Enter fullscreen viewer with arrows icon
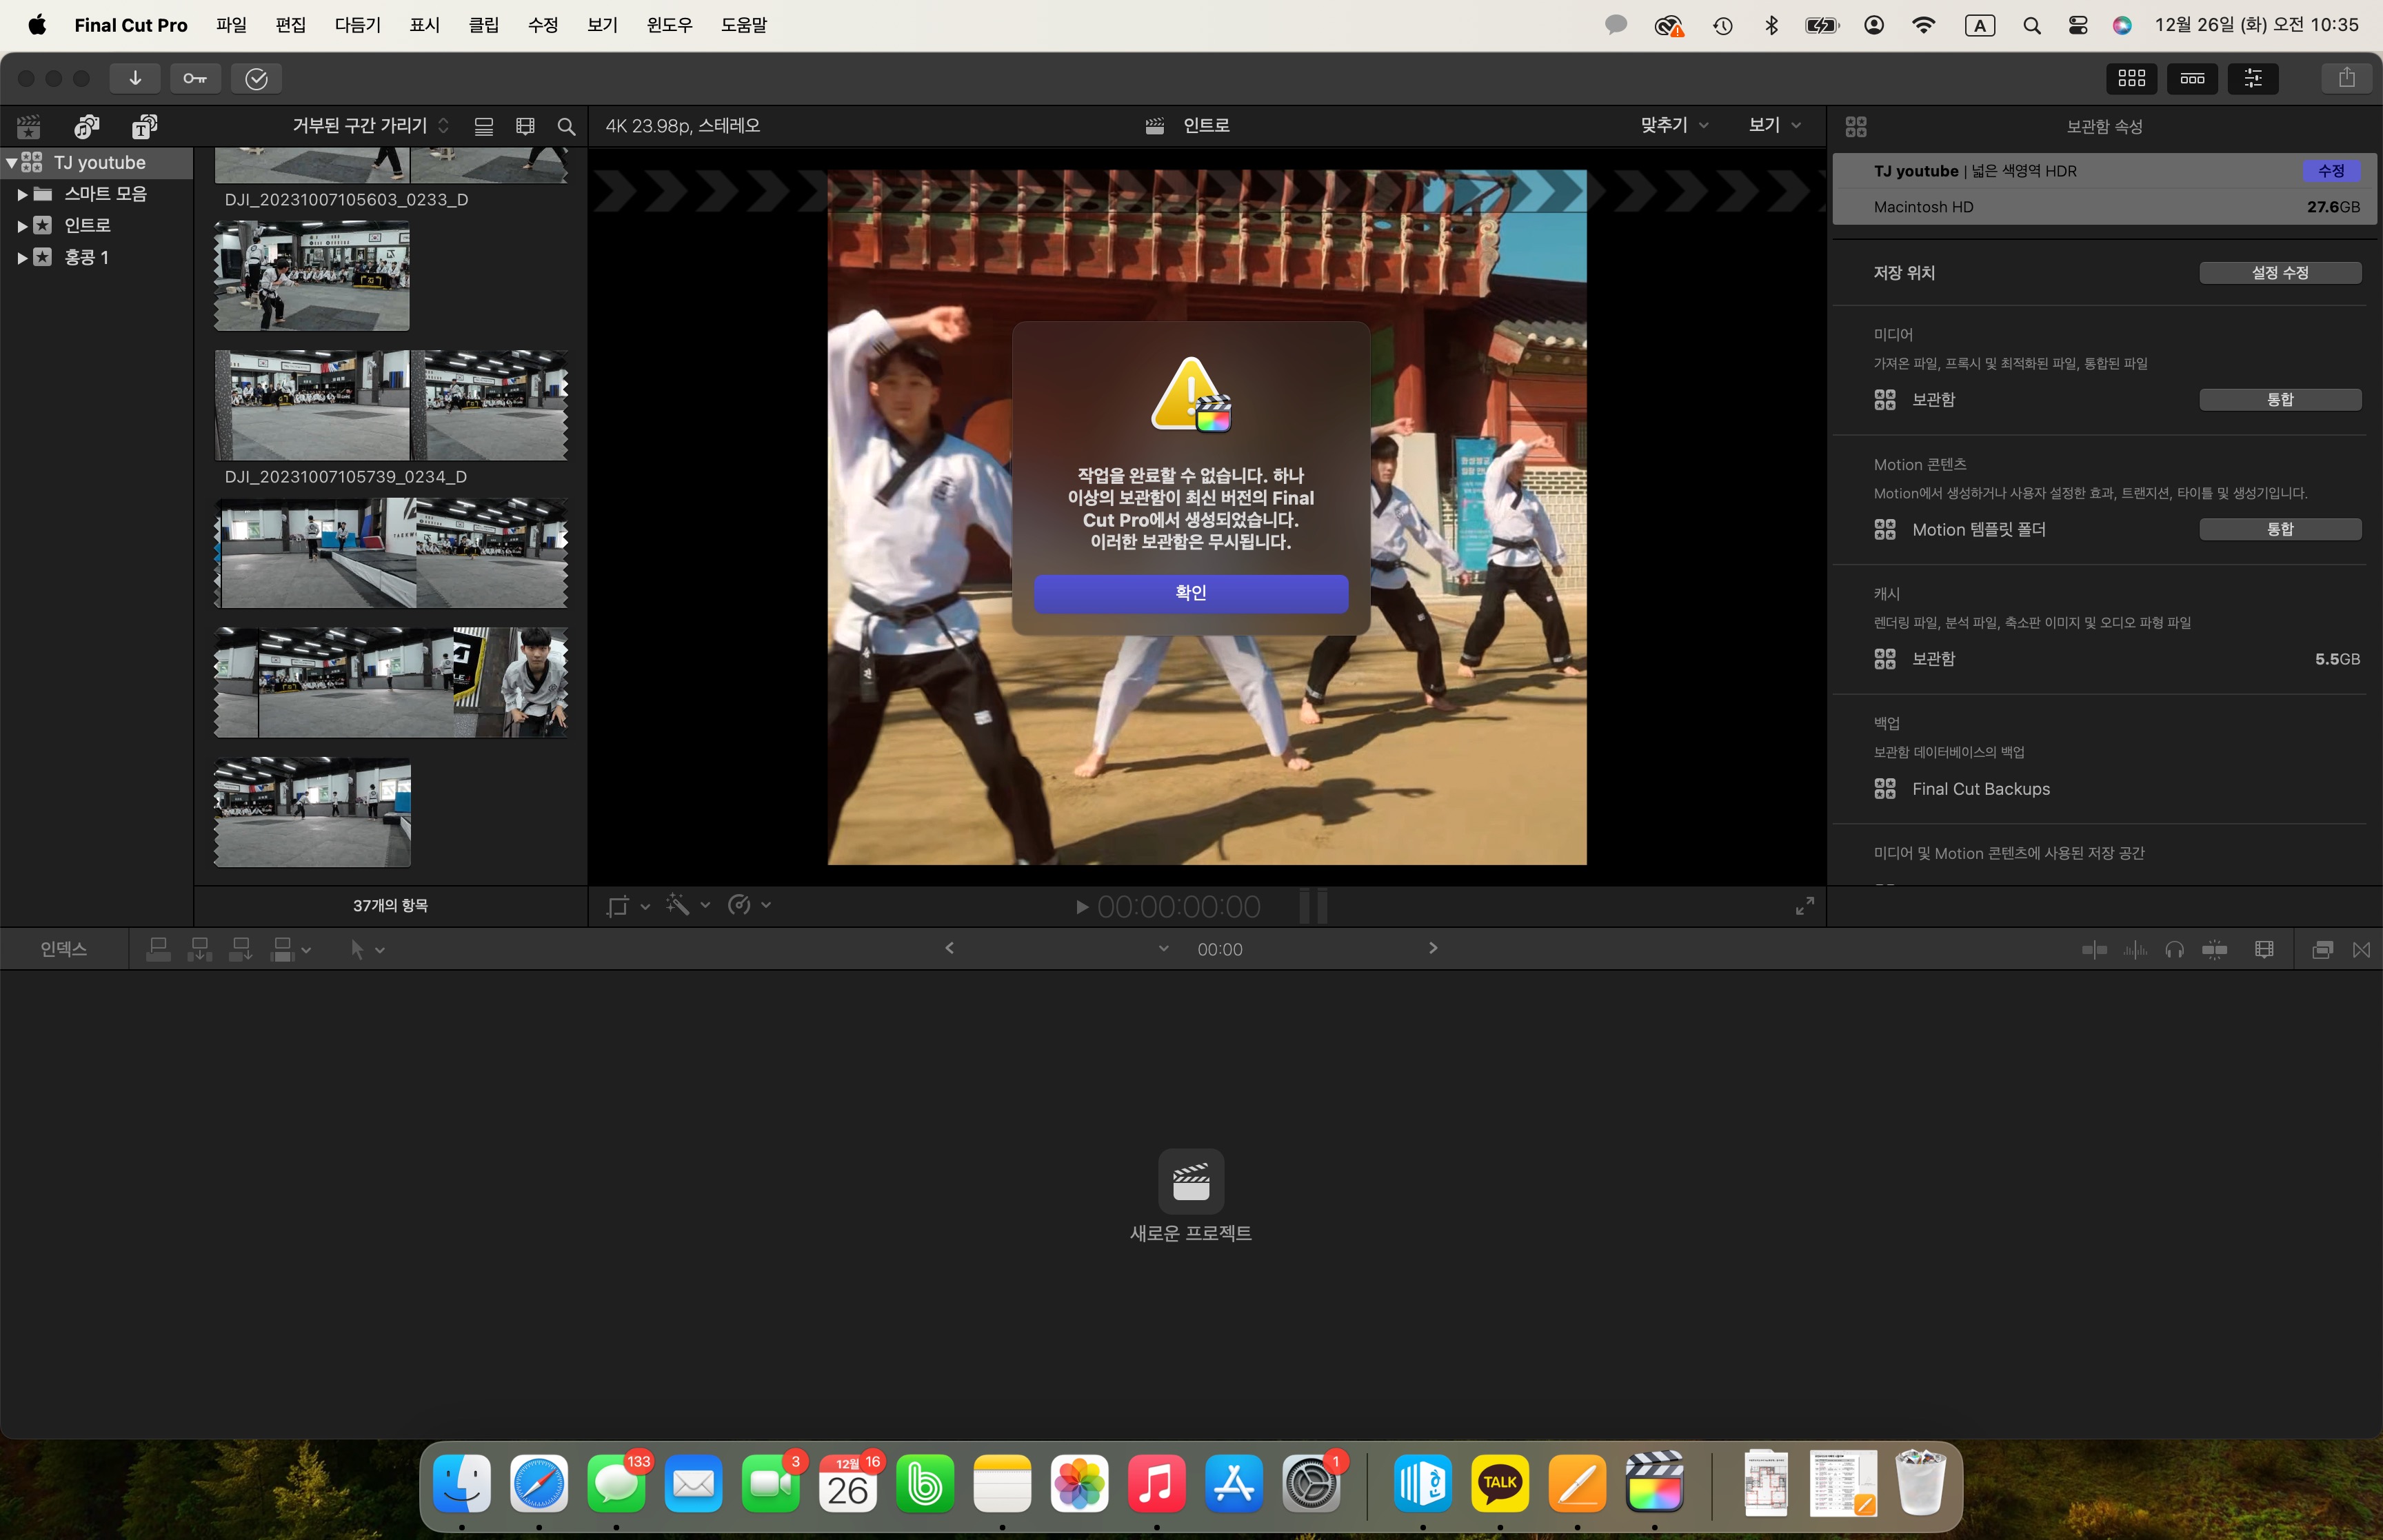The height and width of the screenshot is (1540, 2383). pyautogui.click(x=1804, y=906)
